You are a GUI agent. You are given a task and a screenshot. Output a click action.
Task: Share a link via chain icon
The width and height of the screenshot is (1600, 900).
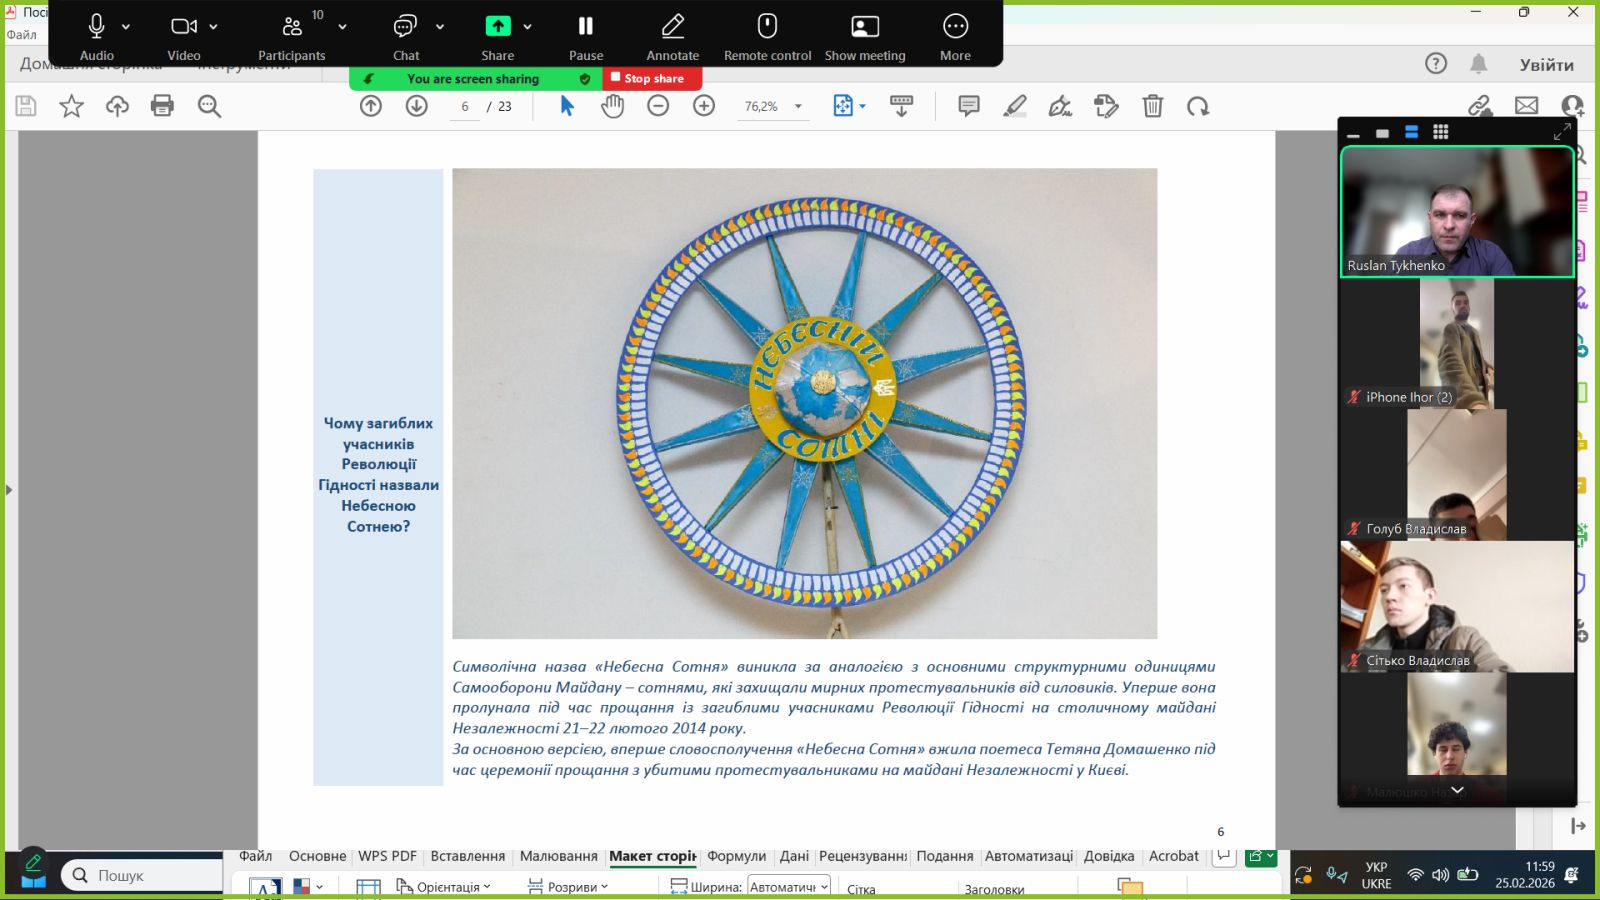click(1480, 106)
